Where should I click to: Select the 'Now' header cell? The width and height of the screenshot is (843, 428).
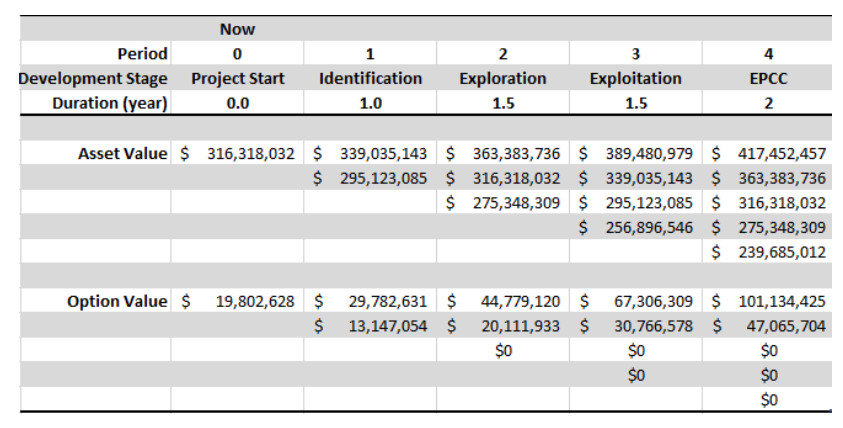click(x=237, y=30)
